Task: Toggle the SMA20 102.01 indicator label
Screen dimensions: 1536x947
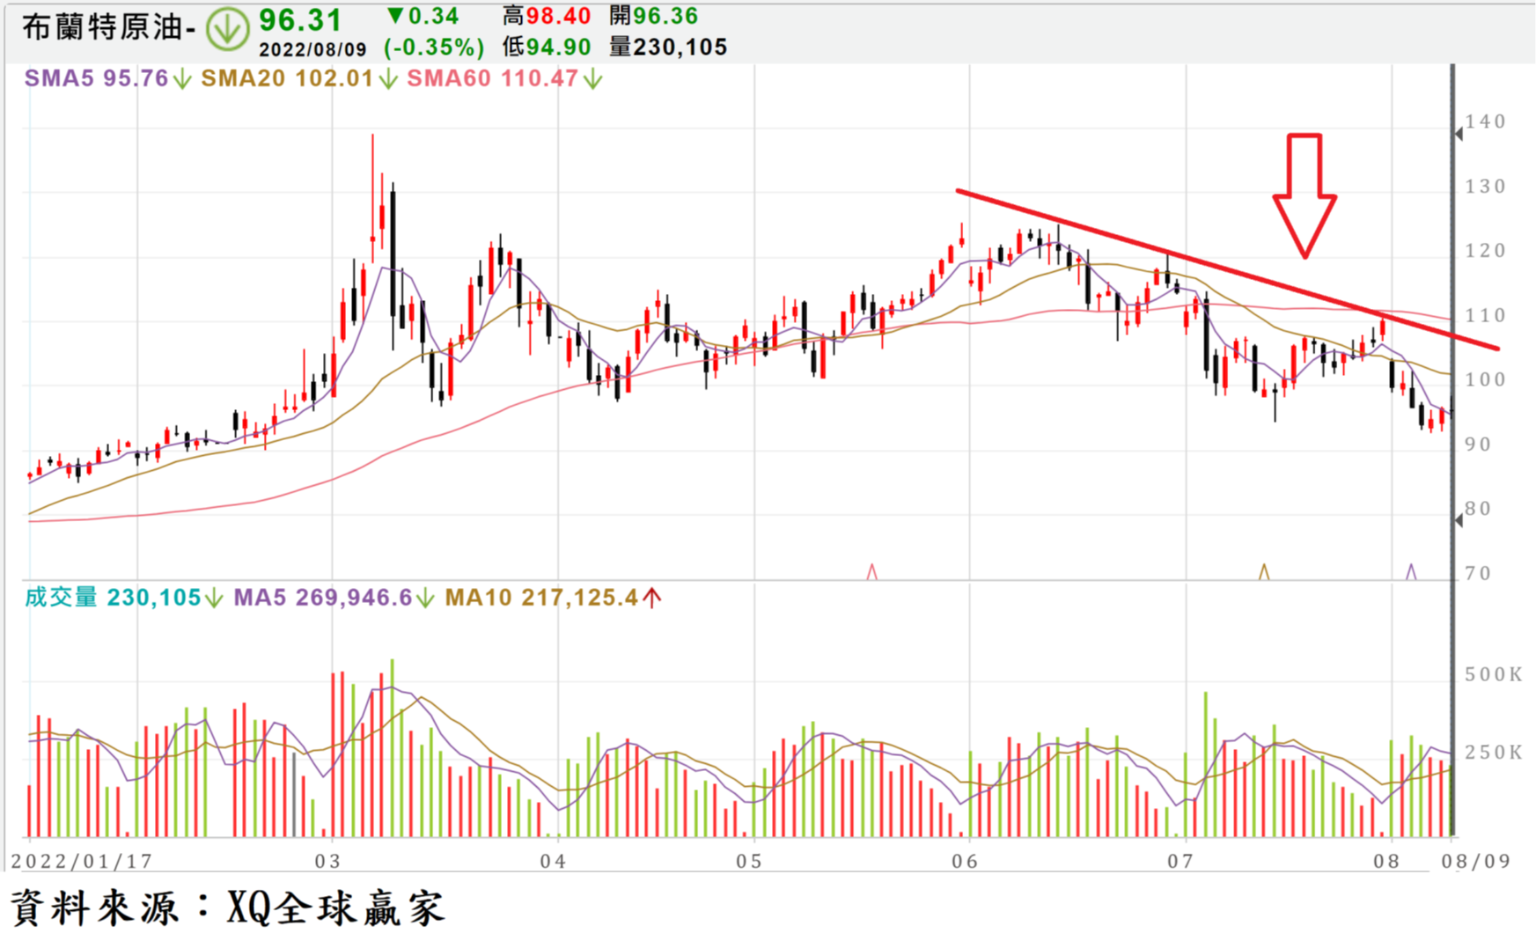Action: click(286, 78)
